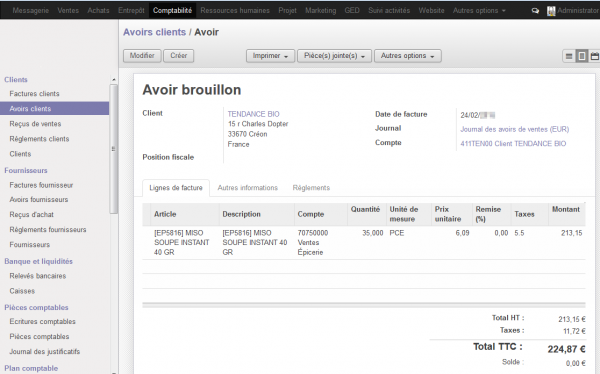This screenshot has height=374, width=600.
Task: Open TENDANCE BIO client link
Action: (x=253, y=114)
